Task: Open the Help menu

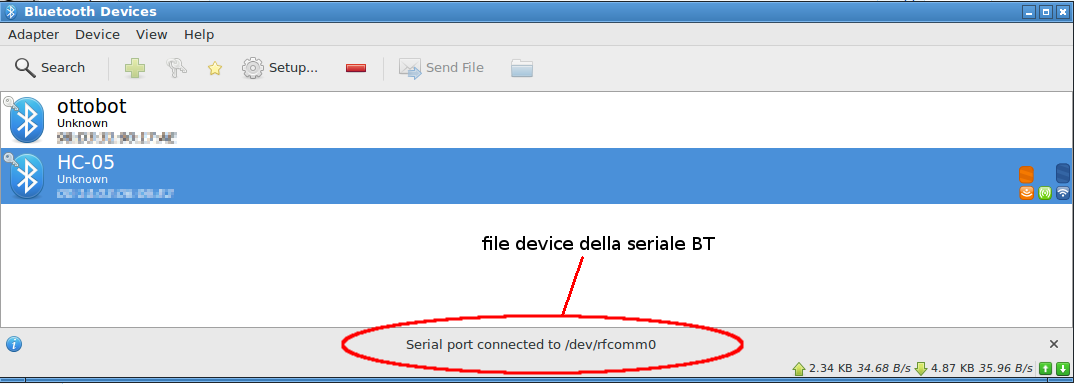Action: pyautogui.click(x=199, y=34)
